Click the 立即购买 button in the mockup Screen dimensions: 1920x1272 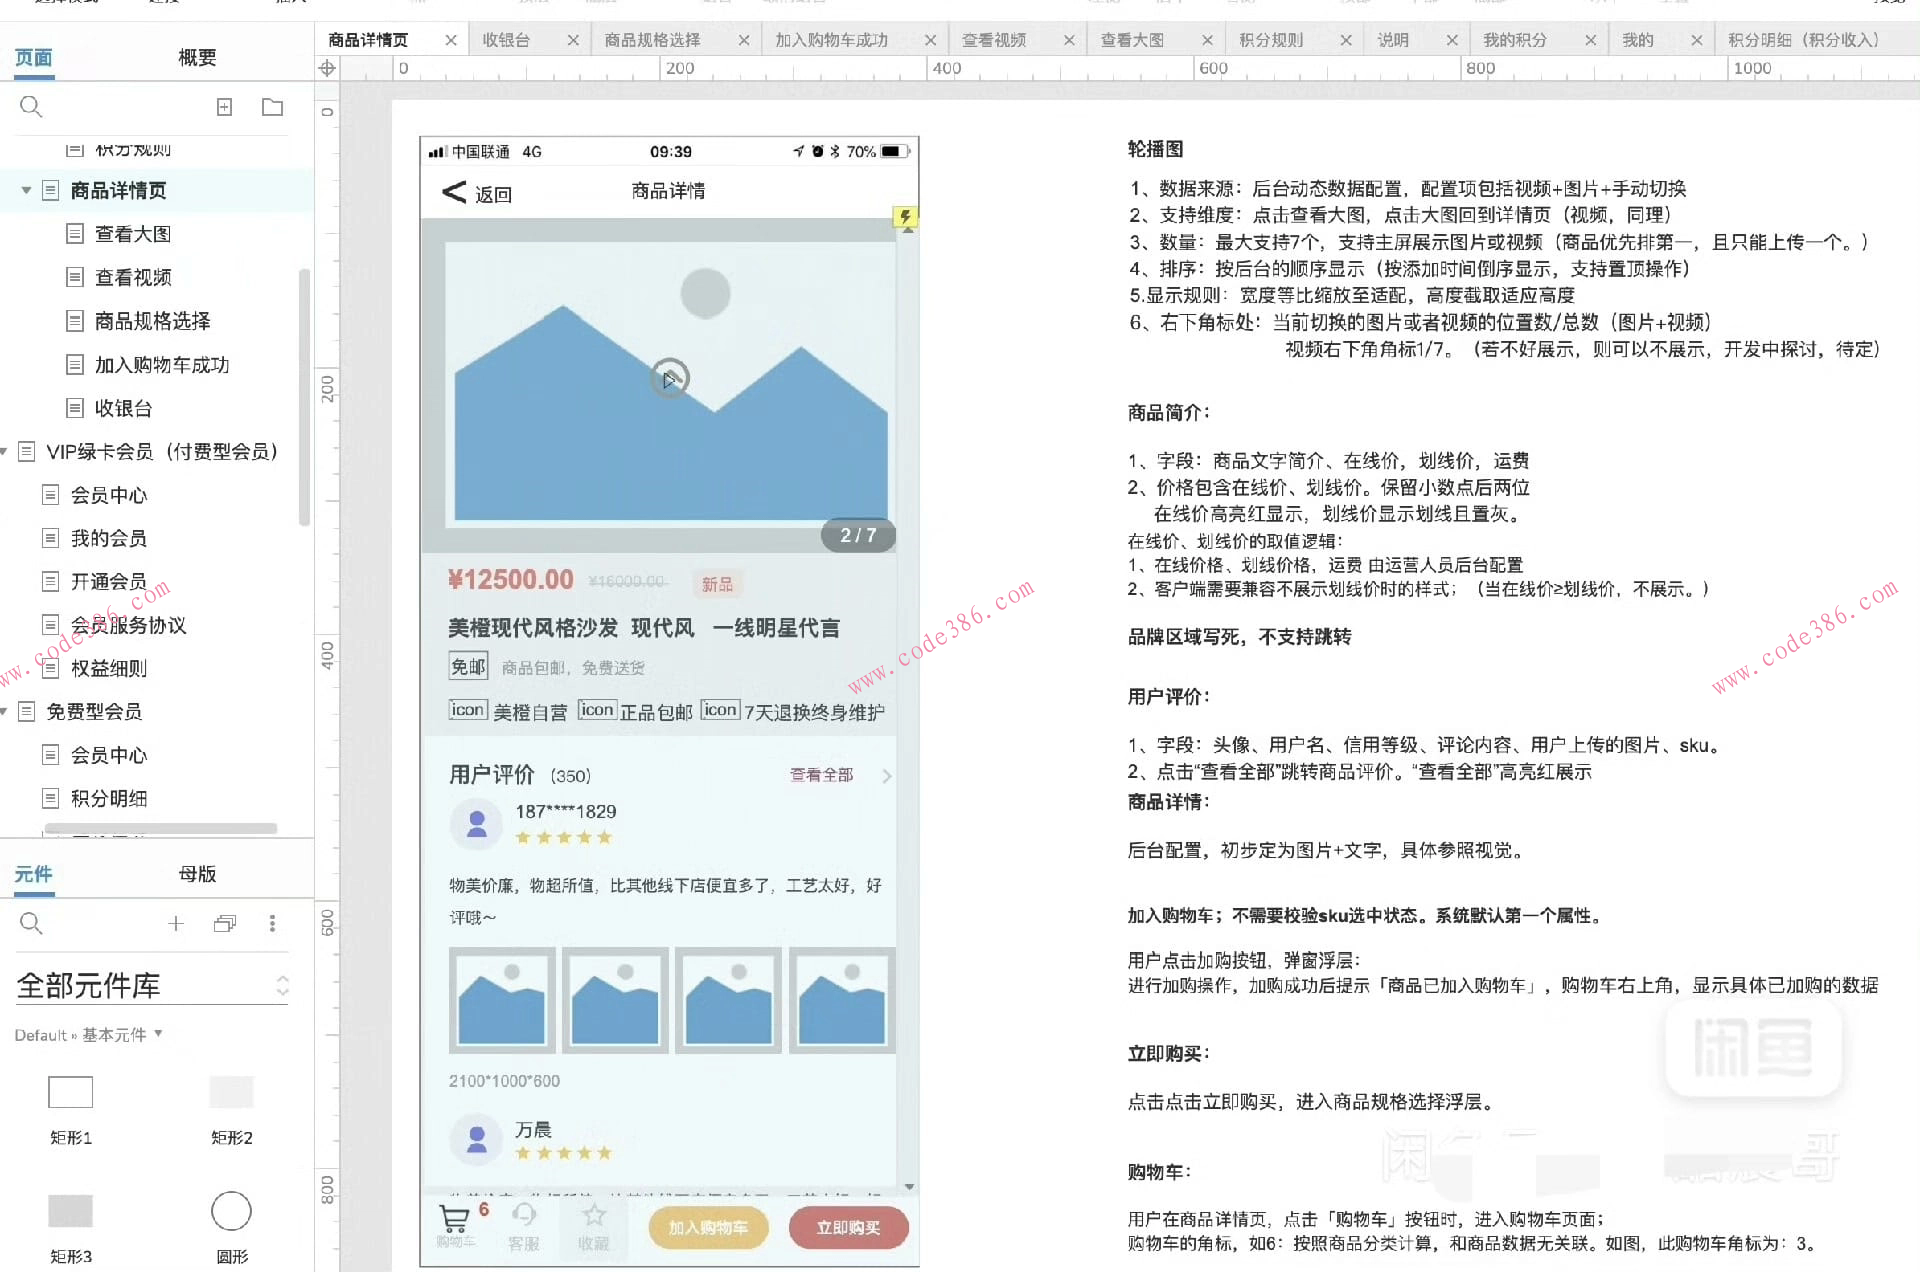[847, 1227]
